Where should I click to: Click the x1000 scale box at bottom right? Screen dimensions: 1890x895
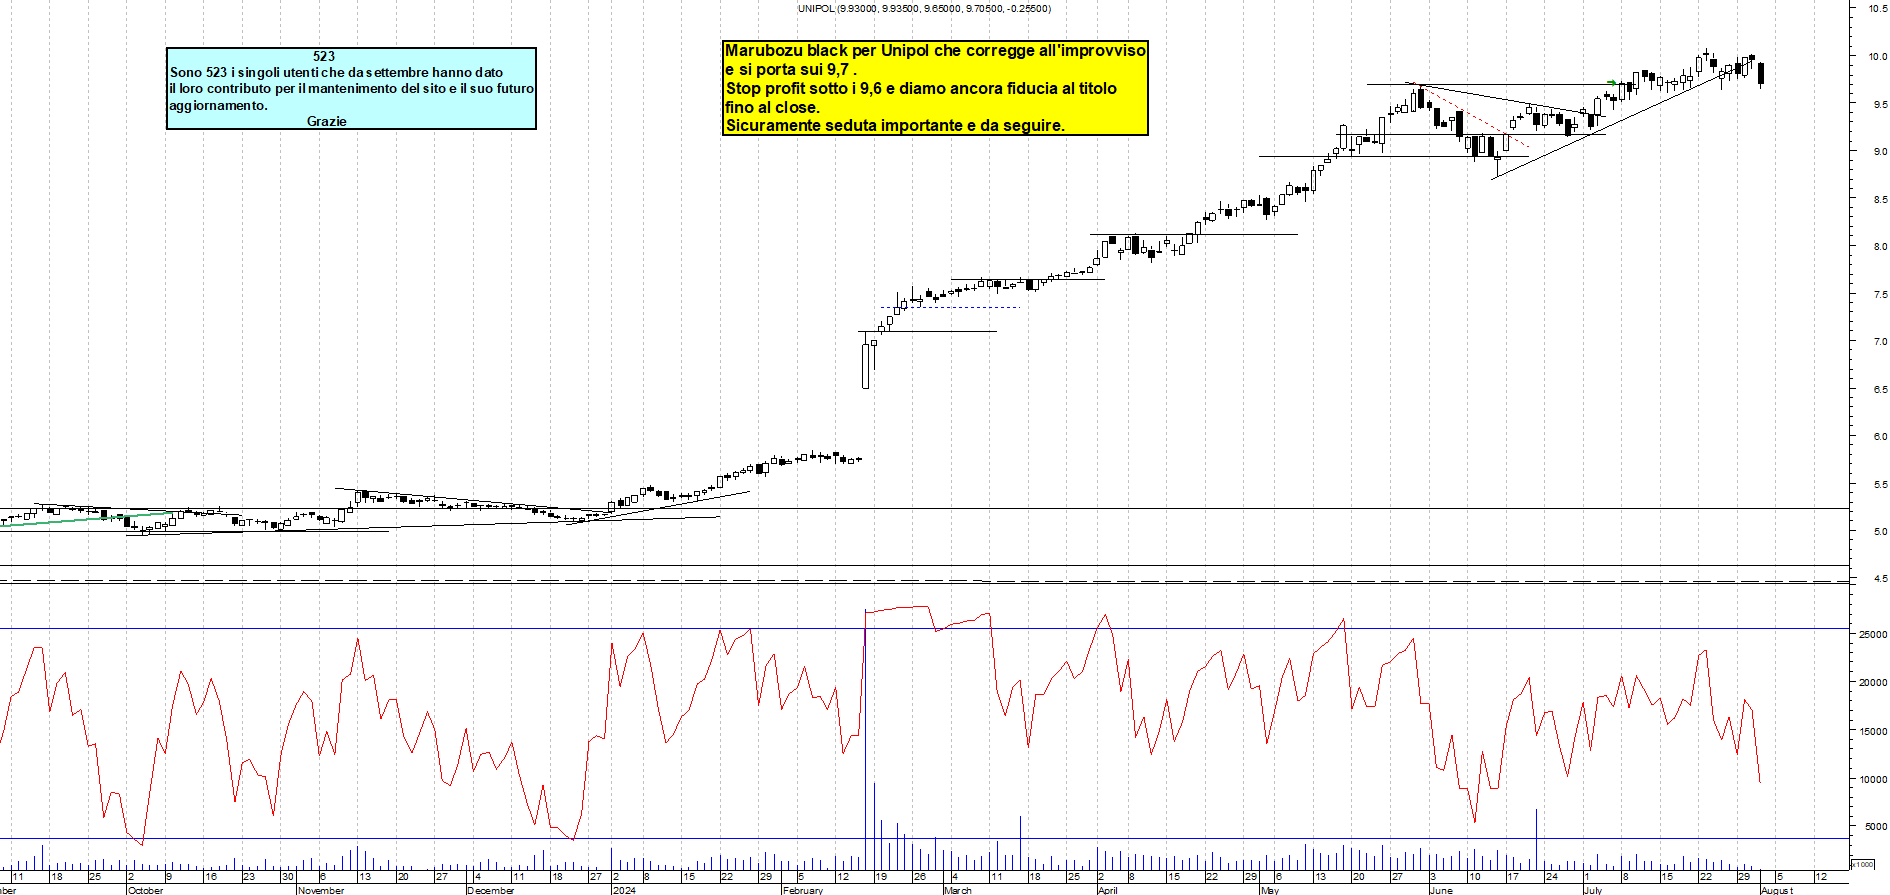(x=1863, y=864)
